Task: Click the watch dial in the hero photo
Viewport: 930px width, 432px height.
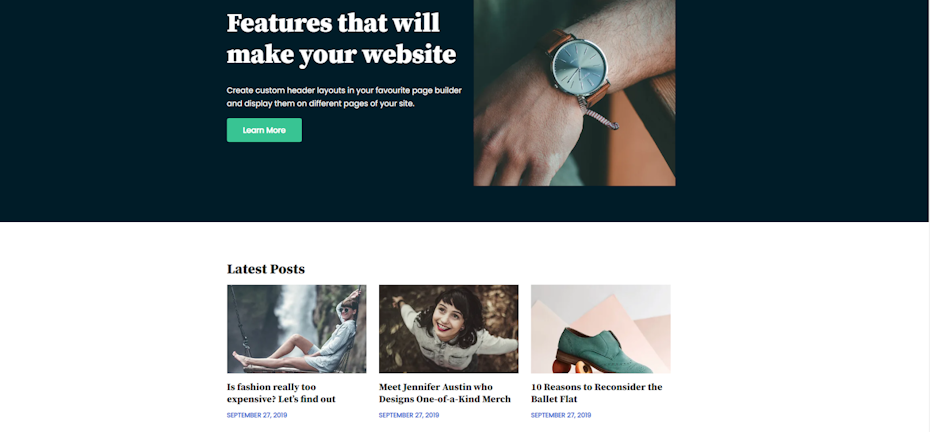Action: (x=580, y=66)
